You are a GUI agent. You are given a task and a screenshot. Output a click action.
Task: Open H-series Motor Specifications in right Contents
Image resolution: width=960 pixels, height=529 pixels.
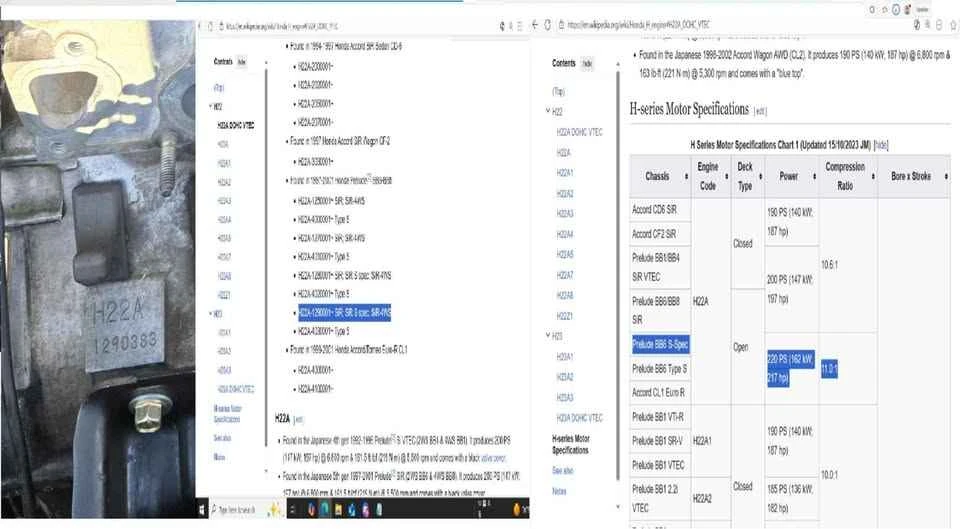(x=571, y=444)
